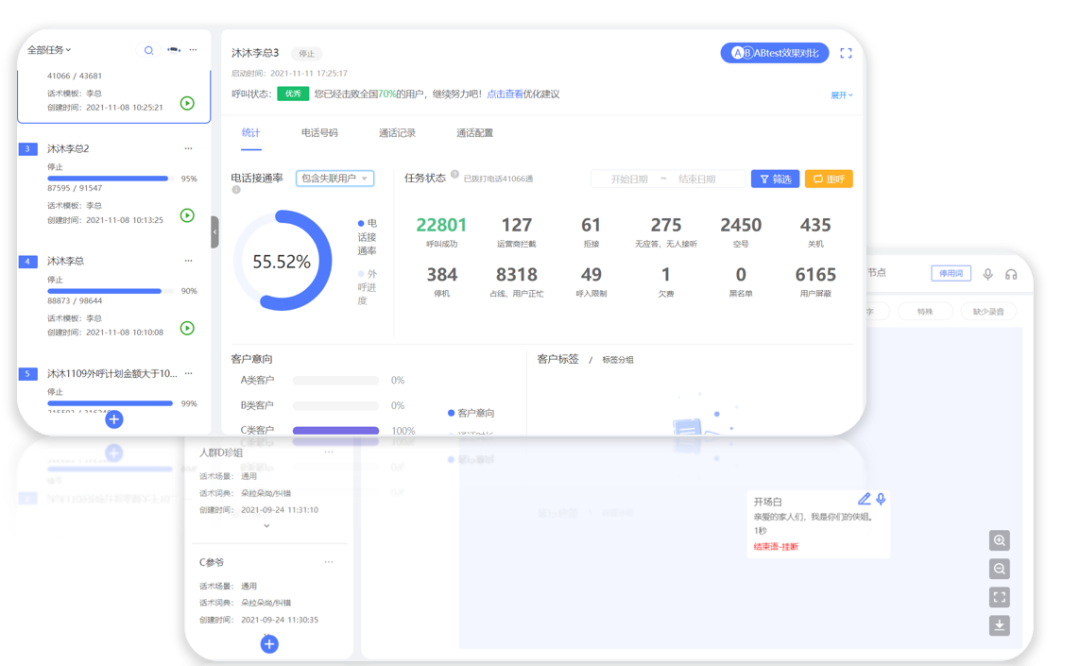The image size is (1080, 666).
Task: Collapse the task sidebar with handle
Action: (214, 232)
